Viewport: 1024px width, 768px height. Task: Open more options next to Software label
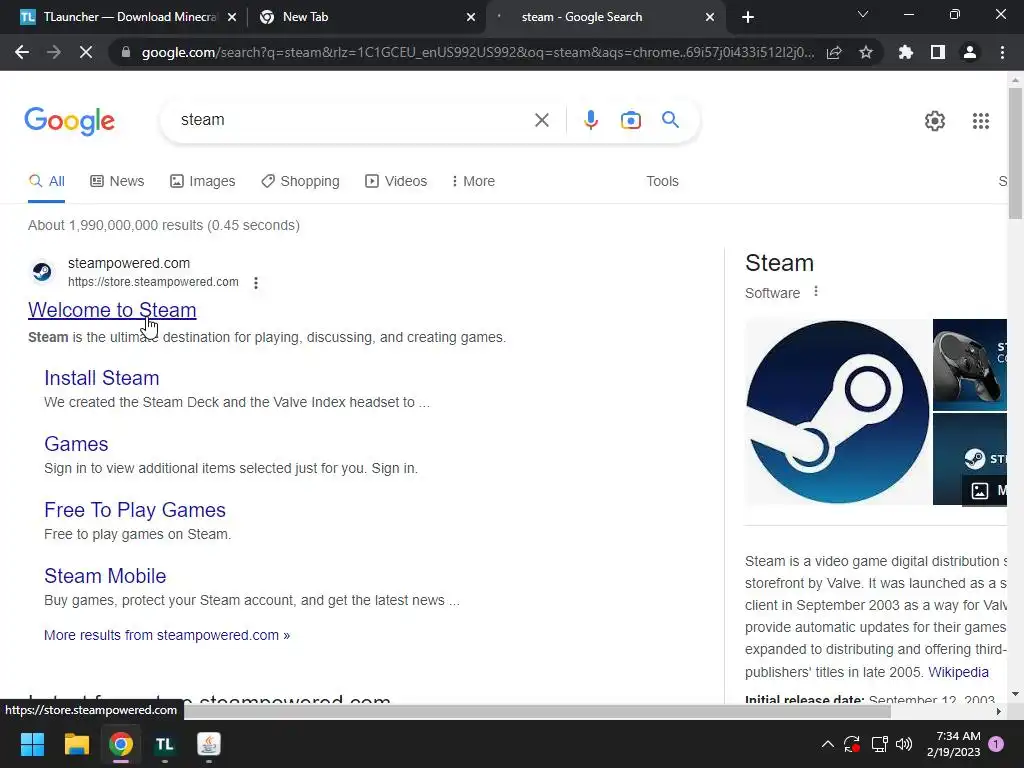click(x=816, y=292)
